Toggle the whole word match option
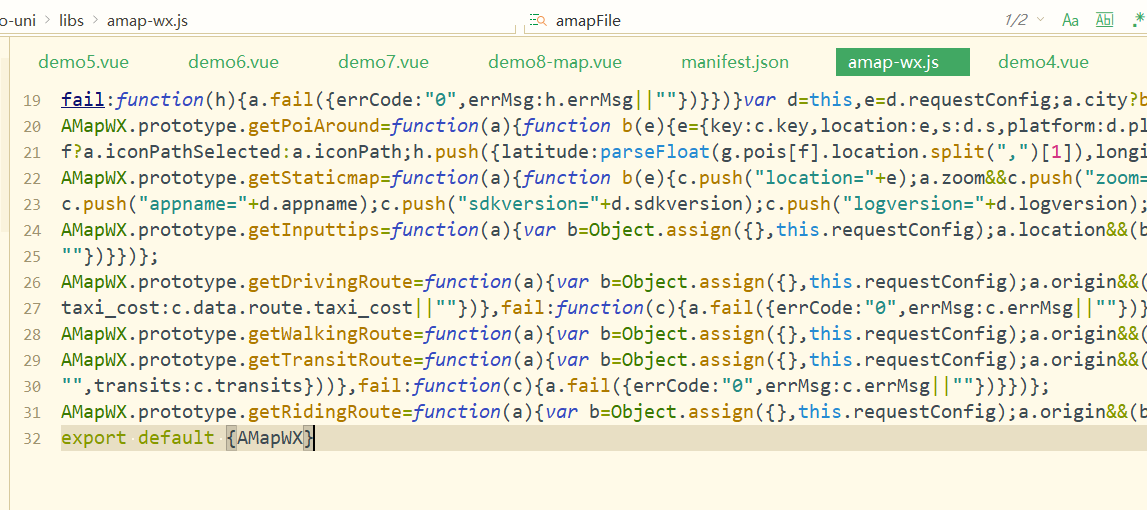This screenshot has height=510, width=1147. click(x=1105, y=20)
